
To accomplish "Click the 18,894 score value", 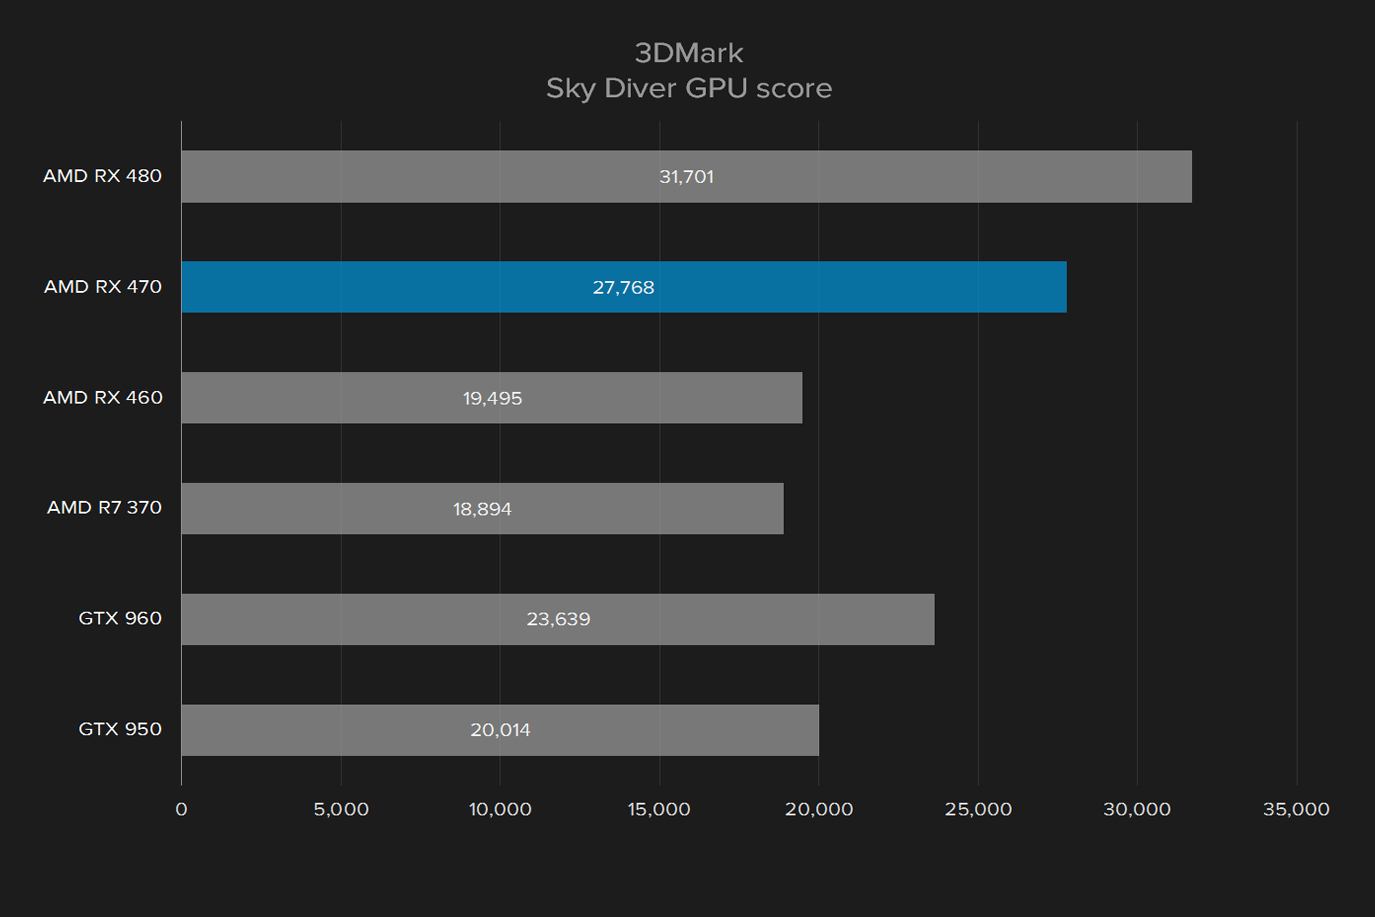I will pos(482,509).
